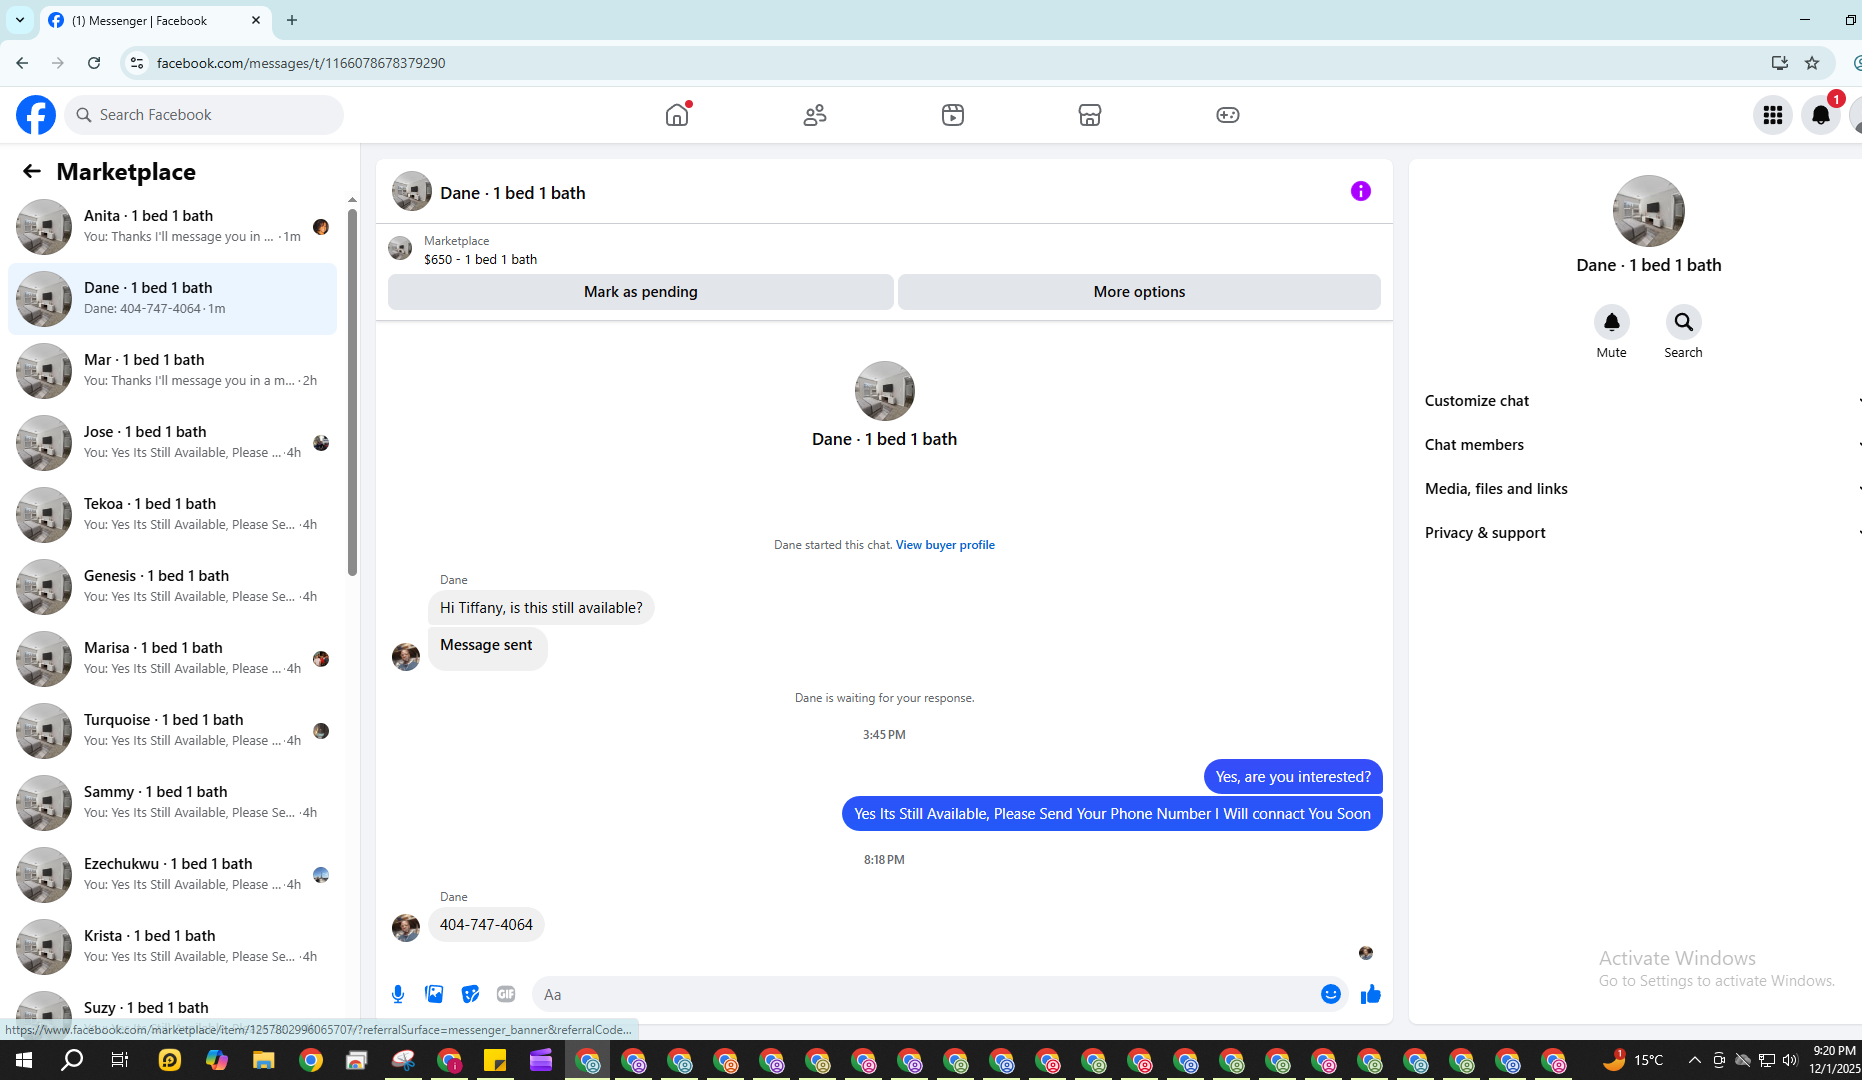Open the taskbar clock and date

pyautogui.click(x=1834, y=1060)
